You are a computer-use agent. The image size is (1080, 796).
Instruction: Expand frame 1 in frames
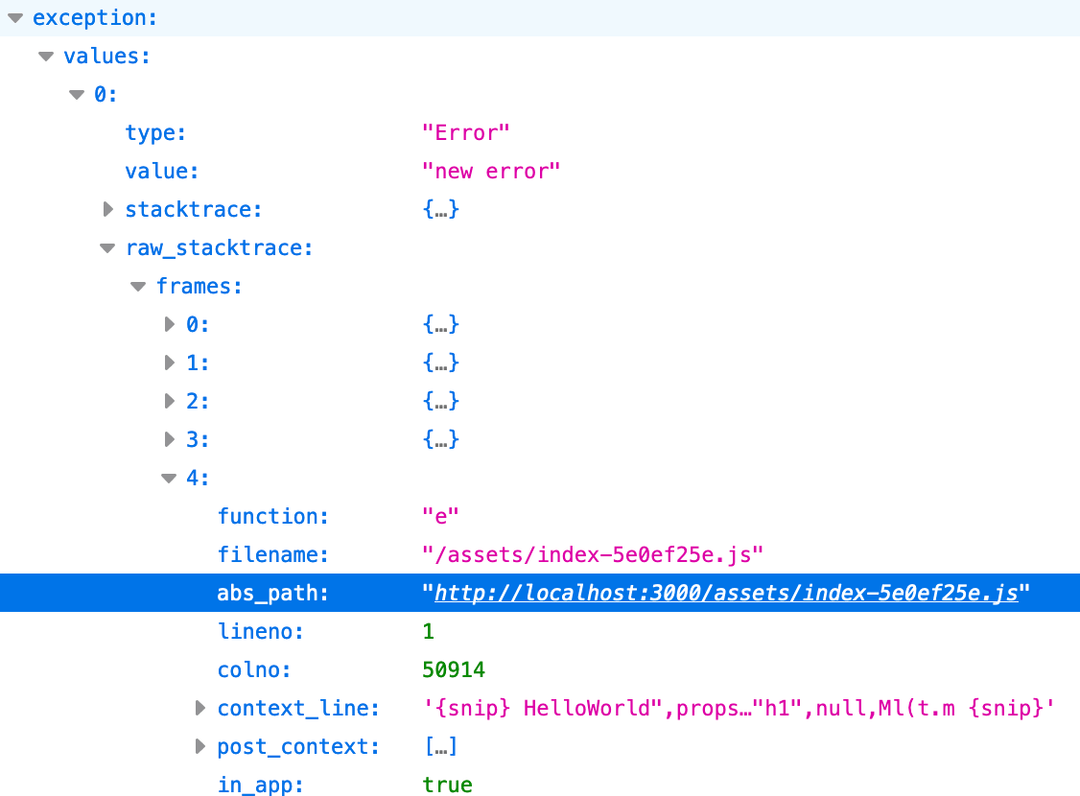(169, 362)
